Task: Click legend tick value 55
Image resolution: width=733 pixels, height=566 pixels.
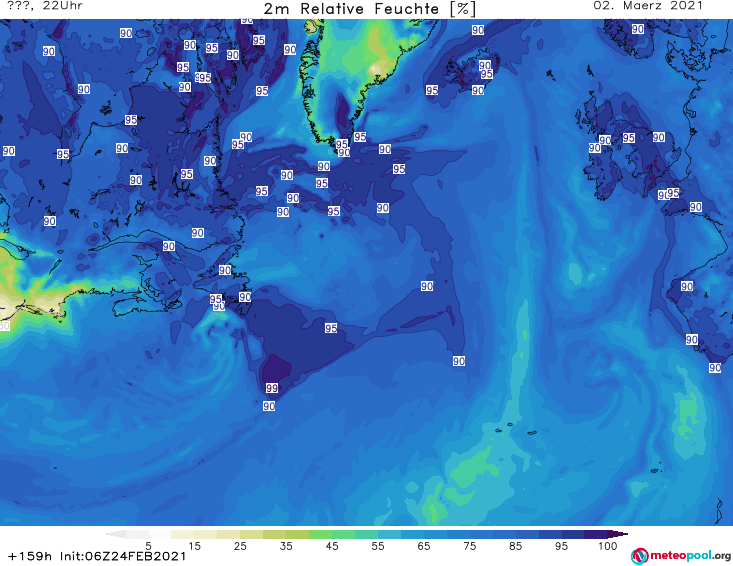Action: point(378,546)
